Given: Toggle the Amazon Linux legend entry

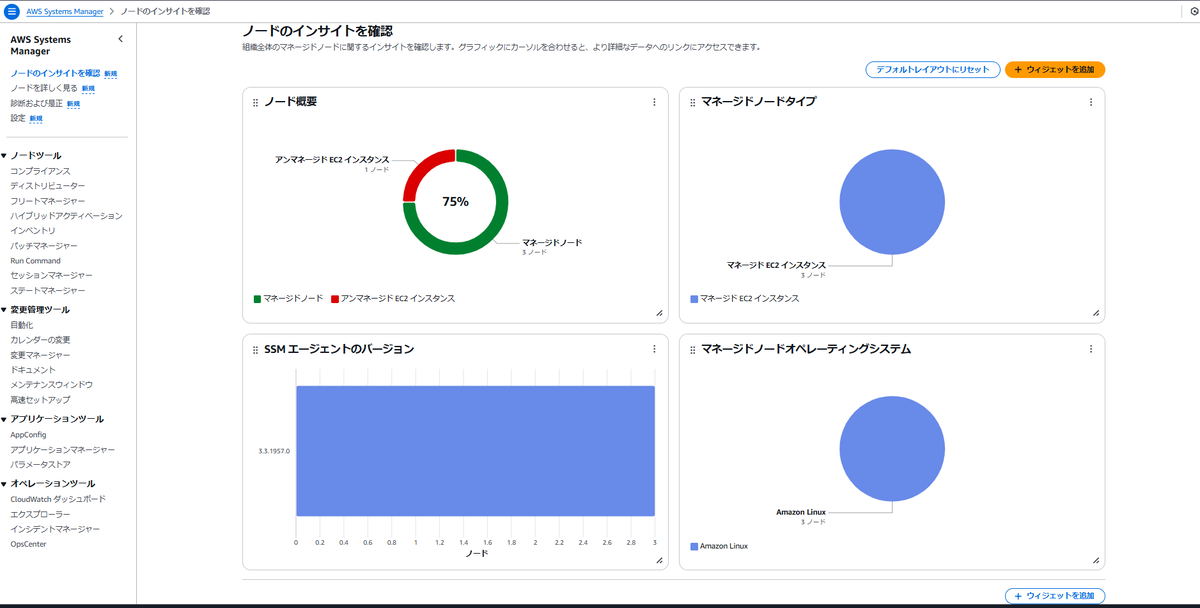Looking at the screenshot, I should (719, 546).
